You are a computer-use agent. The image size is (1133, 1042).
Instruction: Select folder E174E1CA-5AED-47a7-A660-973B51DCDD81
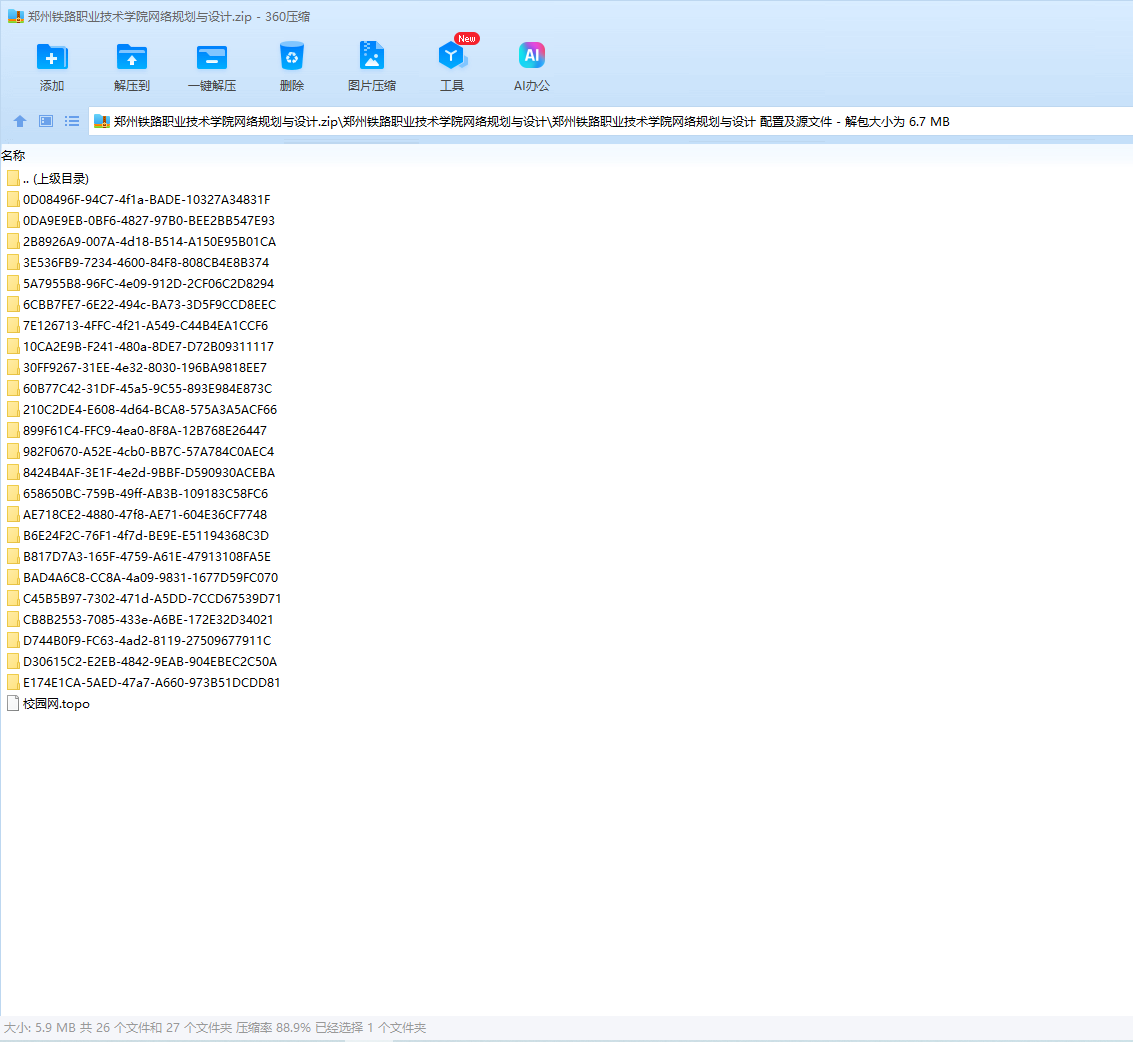coord(144,681)
